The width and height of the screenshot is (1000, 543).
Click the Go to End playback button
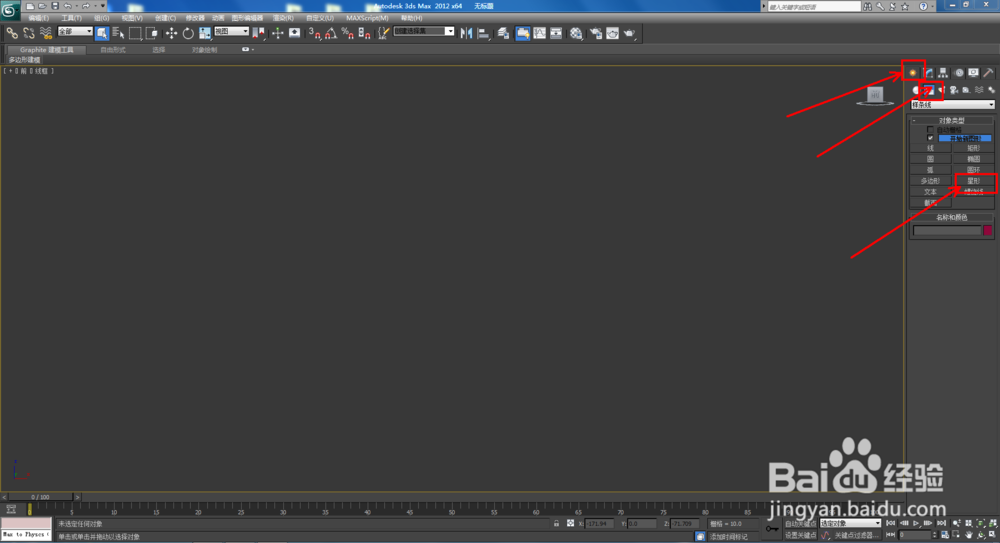[941, 523]
